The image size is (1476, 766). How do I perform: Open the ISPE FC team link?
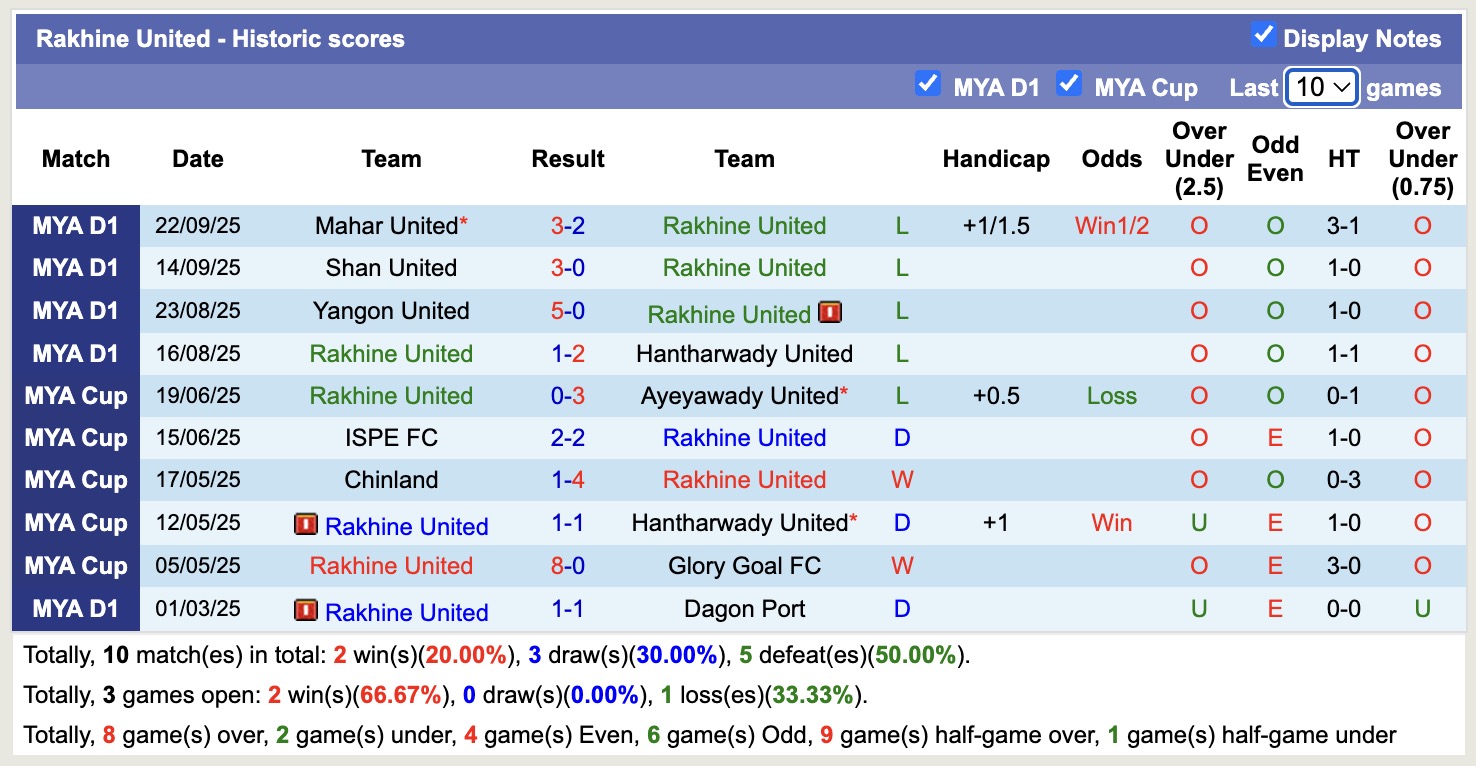click(391, 438)
